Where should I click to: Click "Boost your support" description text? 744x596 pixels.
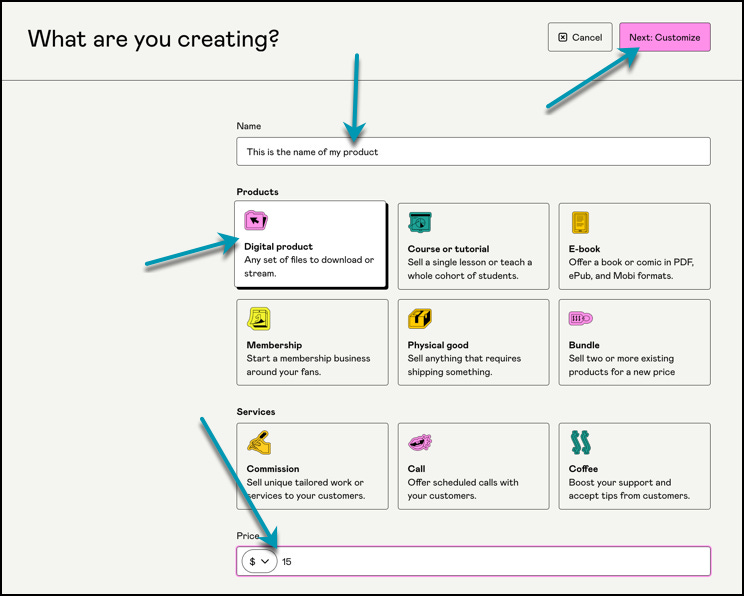click(x=629, y=489)
